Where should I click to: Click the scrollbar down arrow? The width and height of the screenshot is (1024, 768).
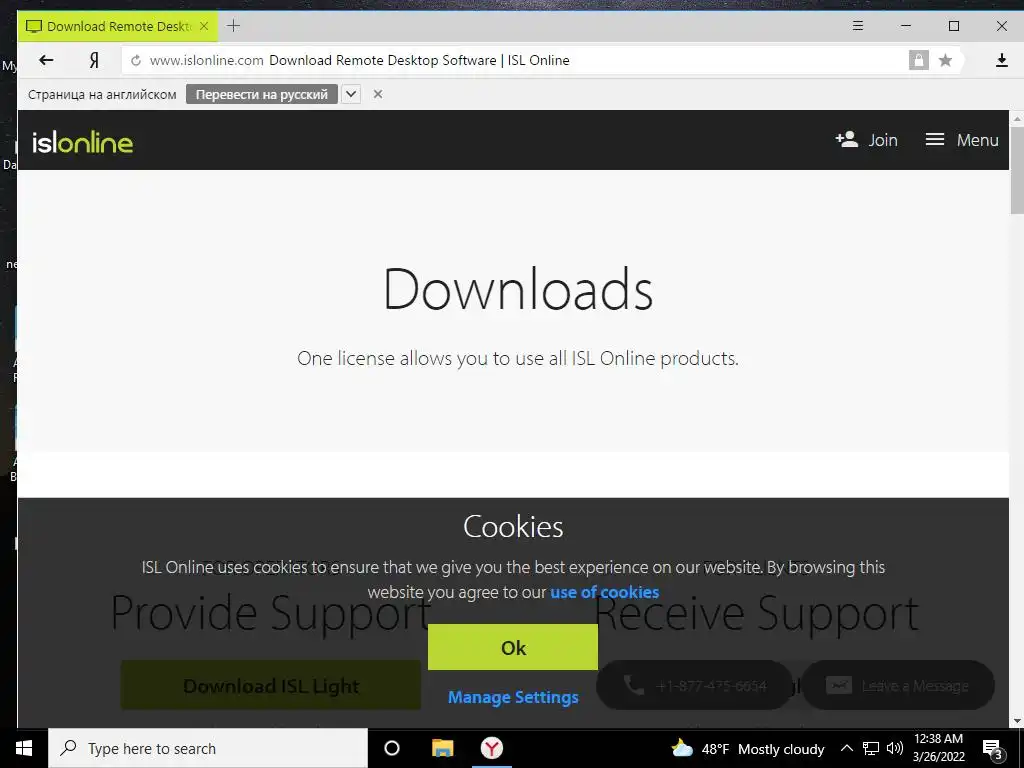point(1017,721)
